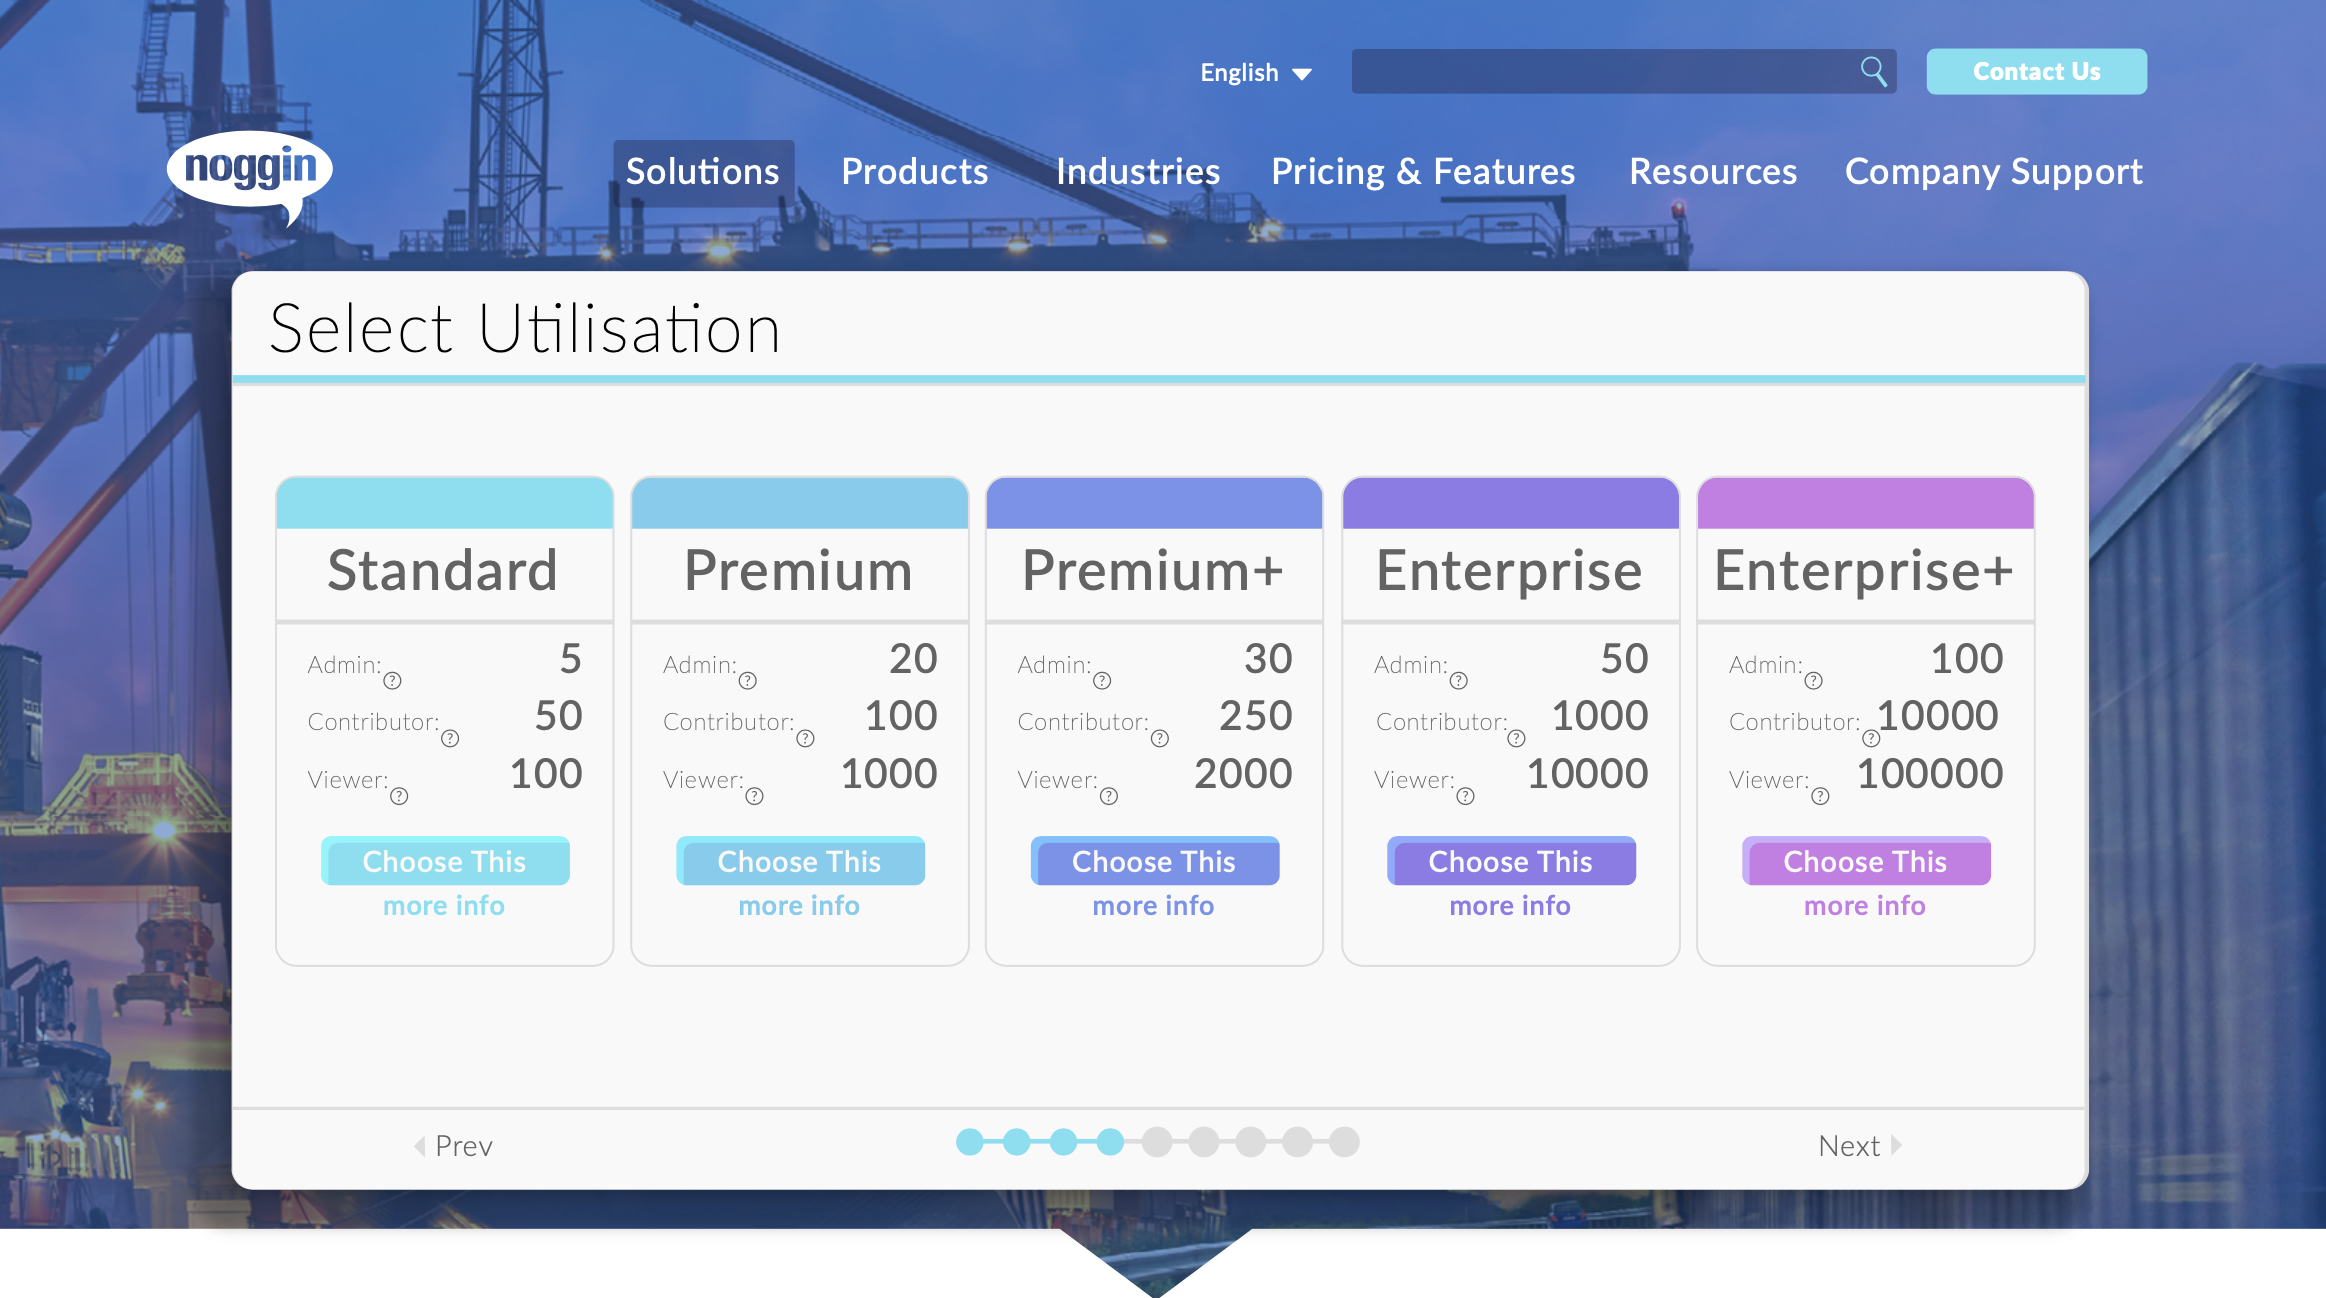Go to Next step arrow

tap(1859, 1146)
